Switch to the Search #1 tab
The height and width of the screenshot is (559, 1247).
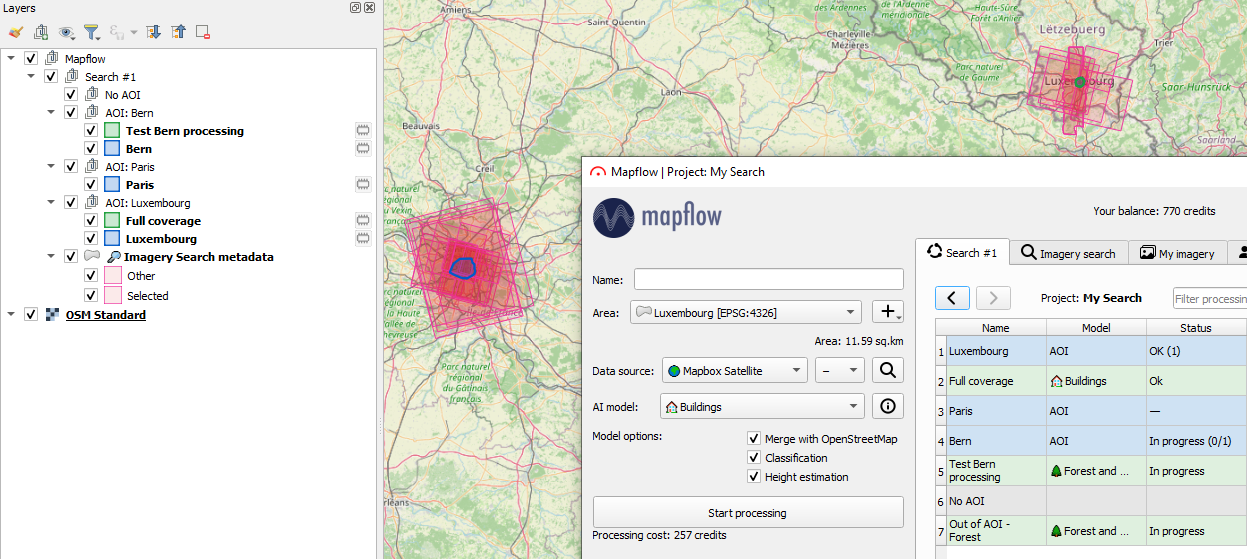point(962,252)
